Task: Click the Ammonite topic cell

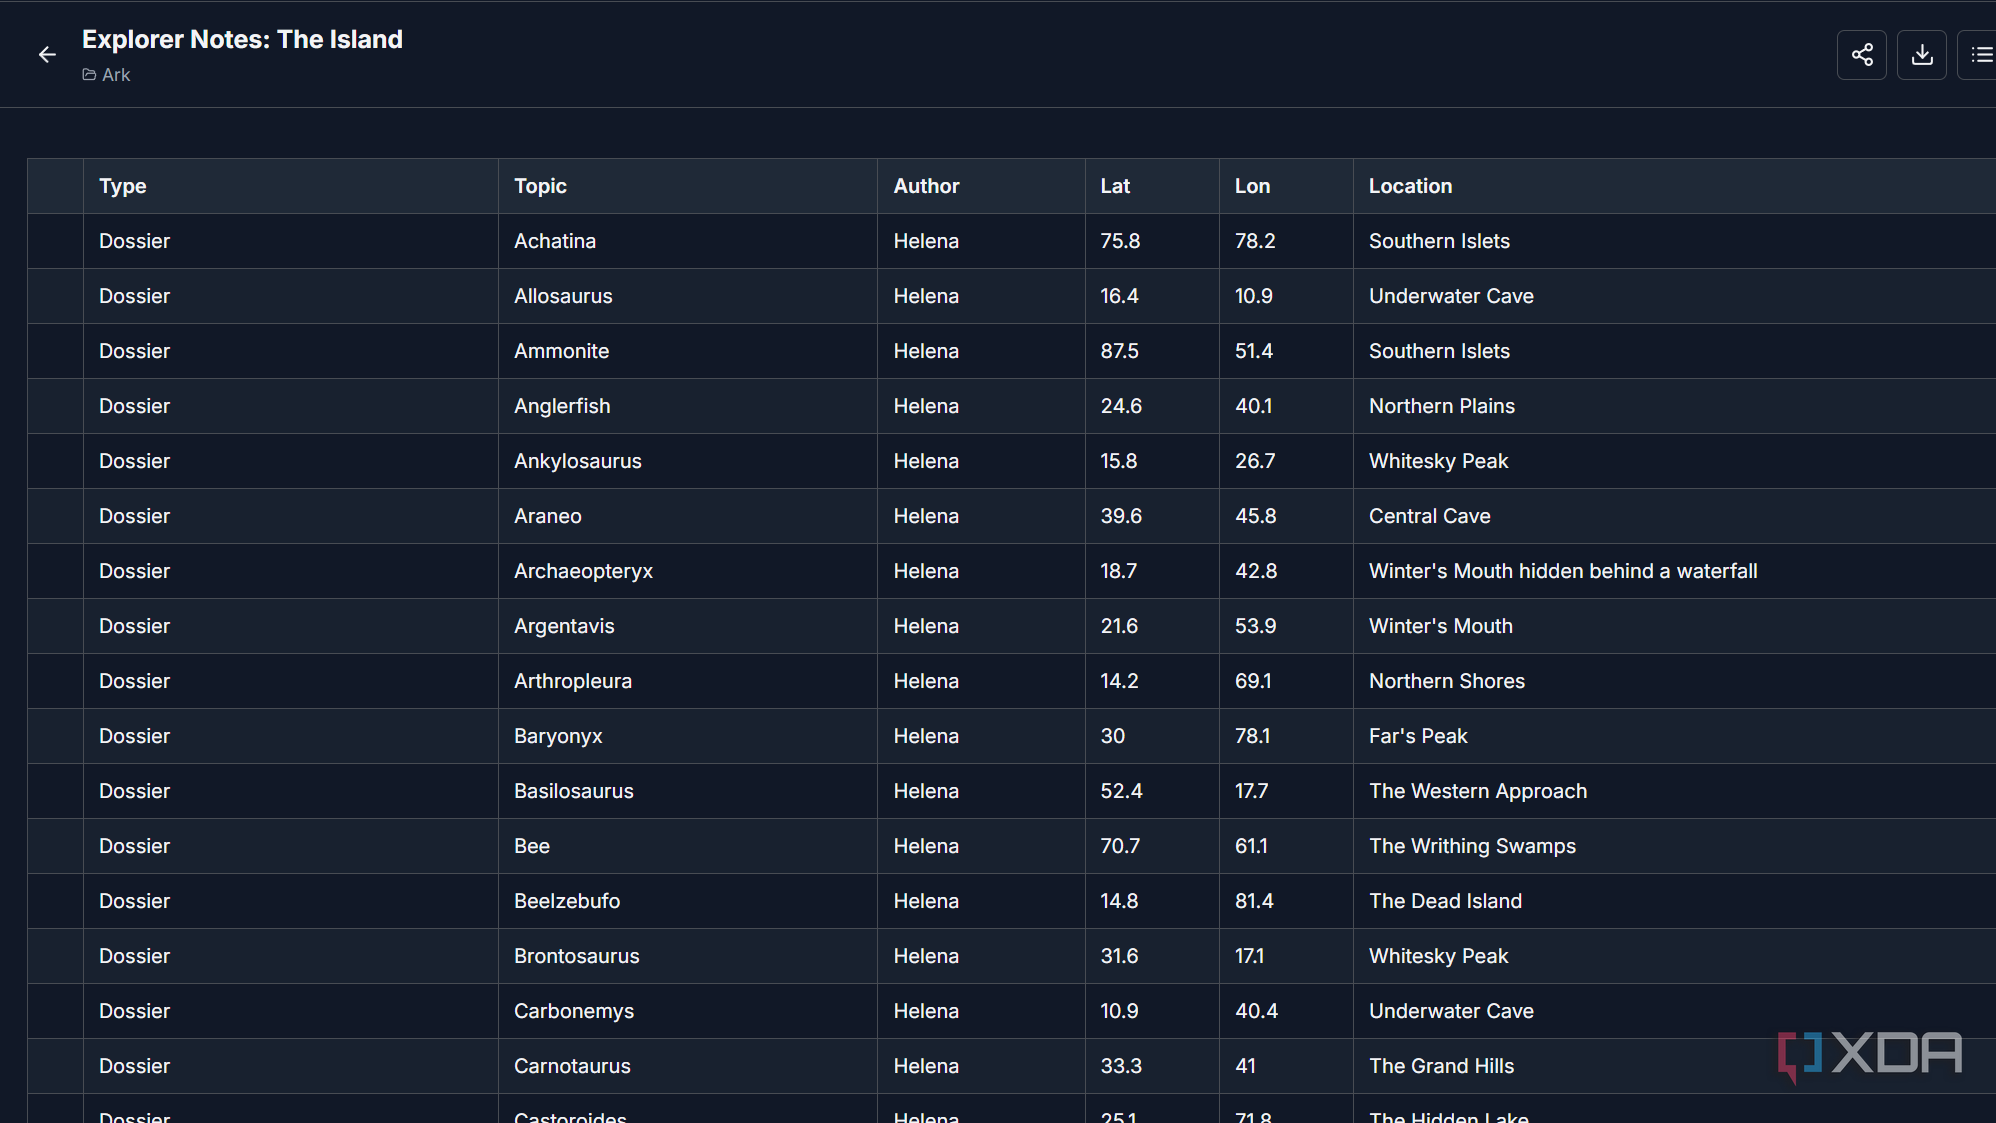Action: [x=688, y=351]
